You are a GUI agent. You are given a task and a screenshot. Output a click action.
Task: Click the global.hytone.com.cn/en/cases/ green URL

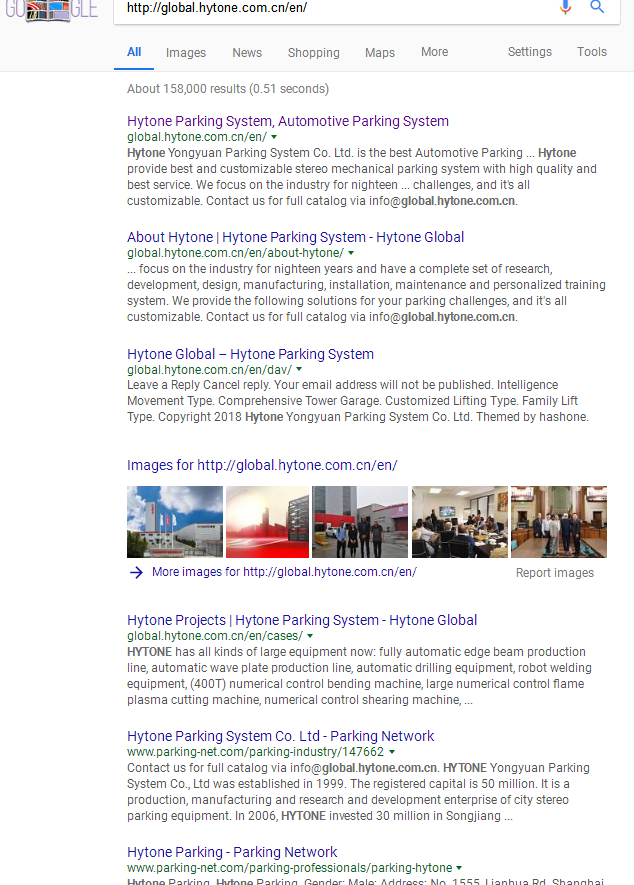pos(215,636)
